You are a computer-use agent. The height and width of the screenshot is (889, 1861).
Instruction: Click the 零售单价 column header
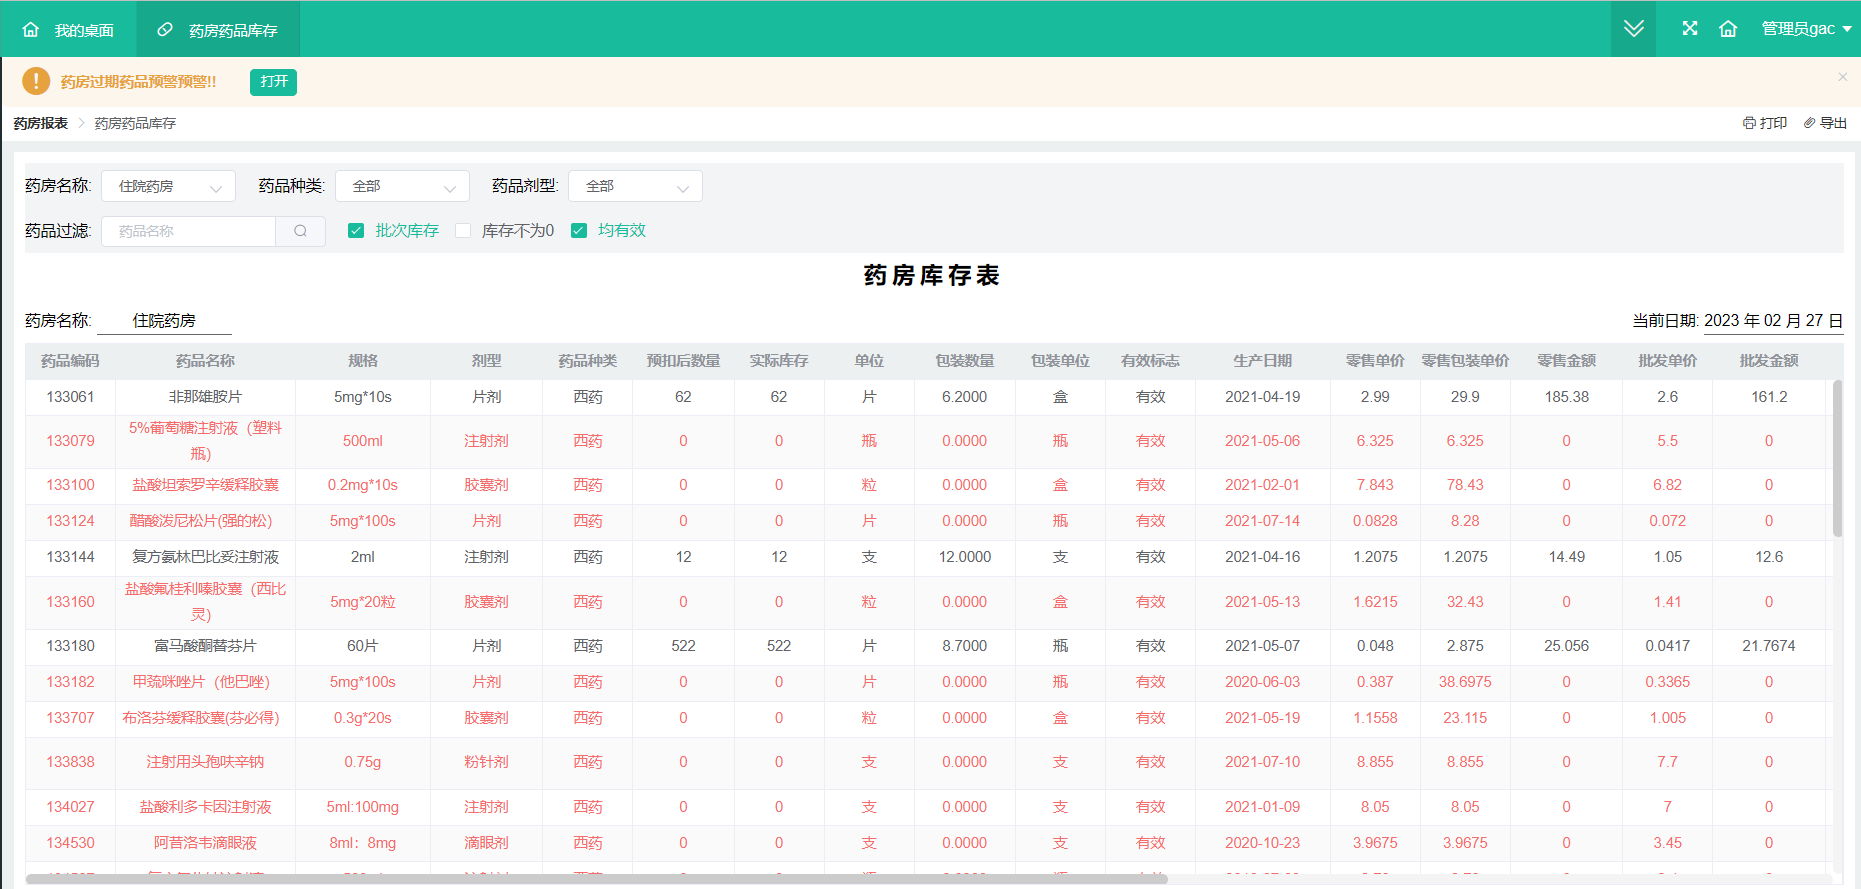coord(1375,361)
